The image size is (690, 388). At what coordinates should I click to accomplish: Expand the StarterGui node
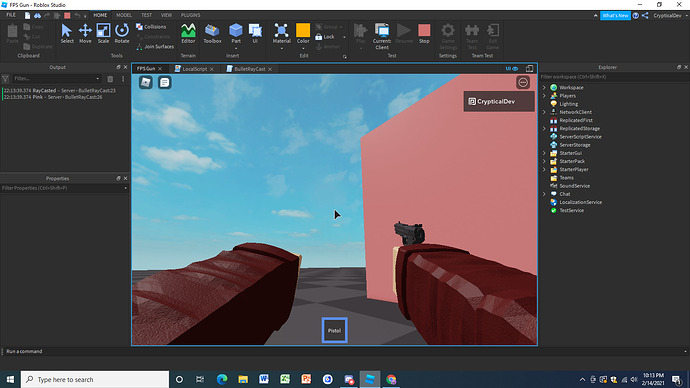click(x=544, y=153)
